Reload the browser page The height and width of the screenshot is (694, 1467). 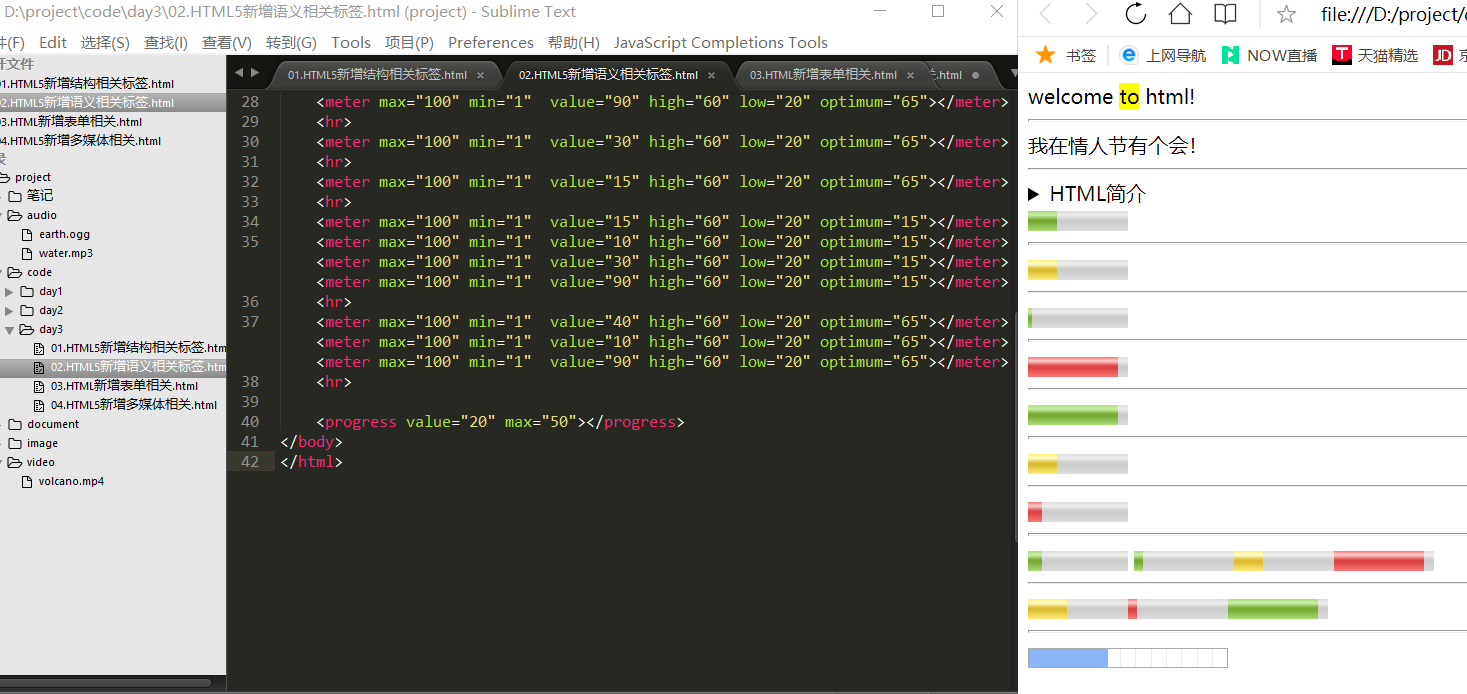pyautogui.click(x=1135, y=14)
